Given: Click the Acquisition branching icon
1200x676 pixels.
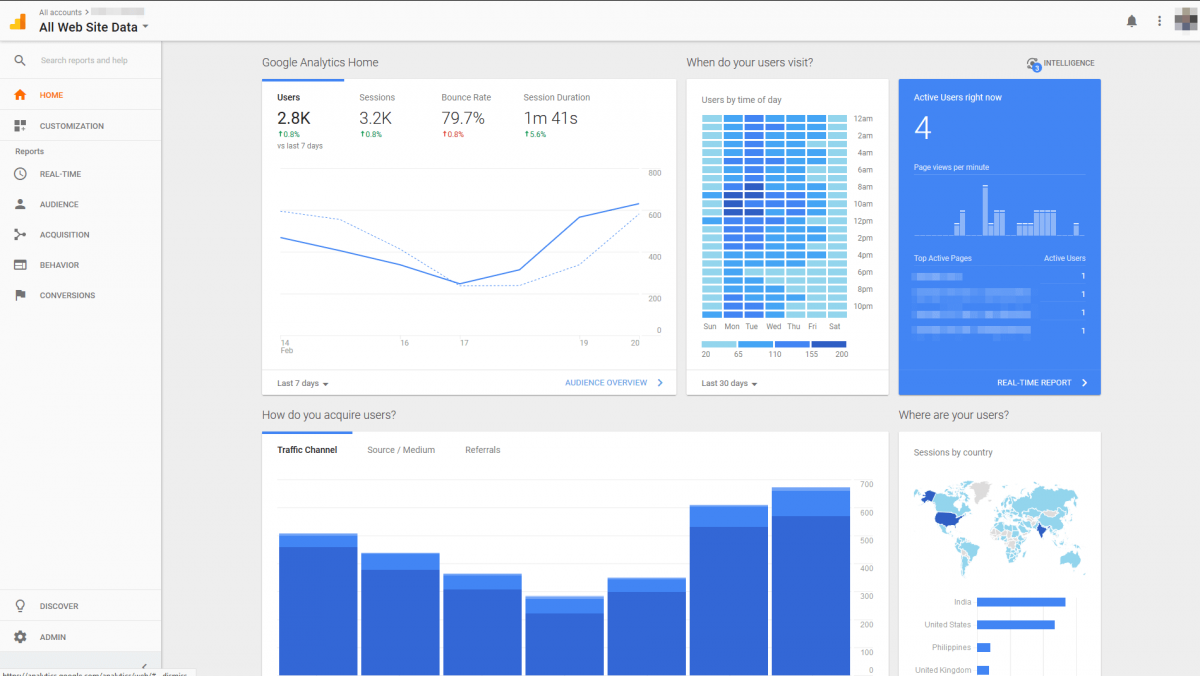Looking at the screenshot, I should click(20, 235).
